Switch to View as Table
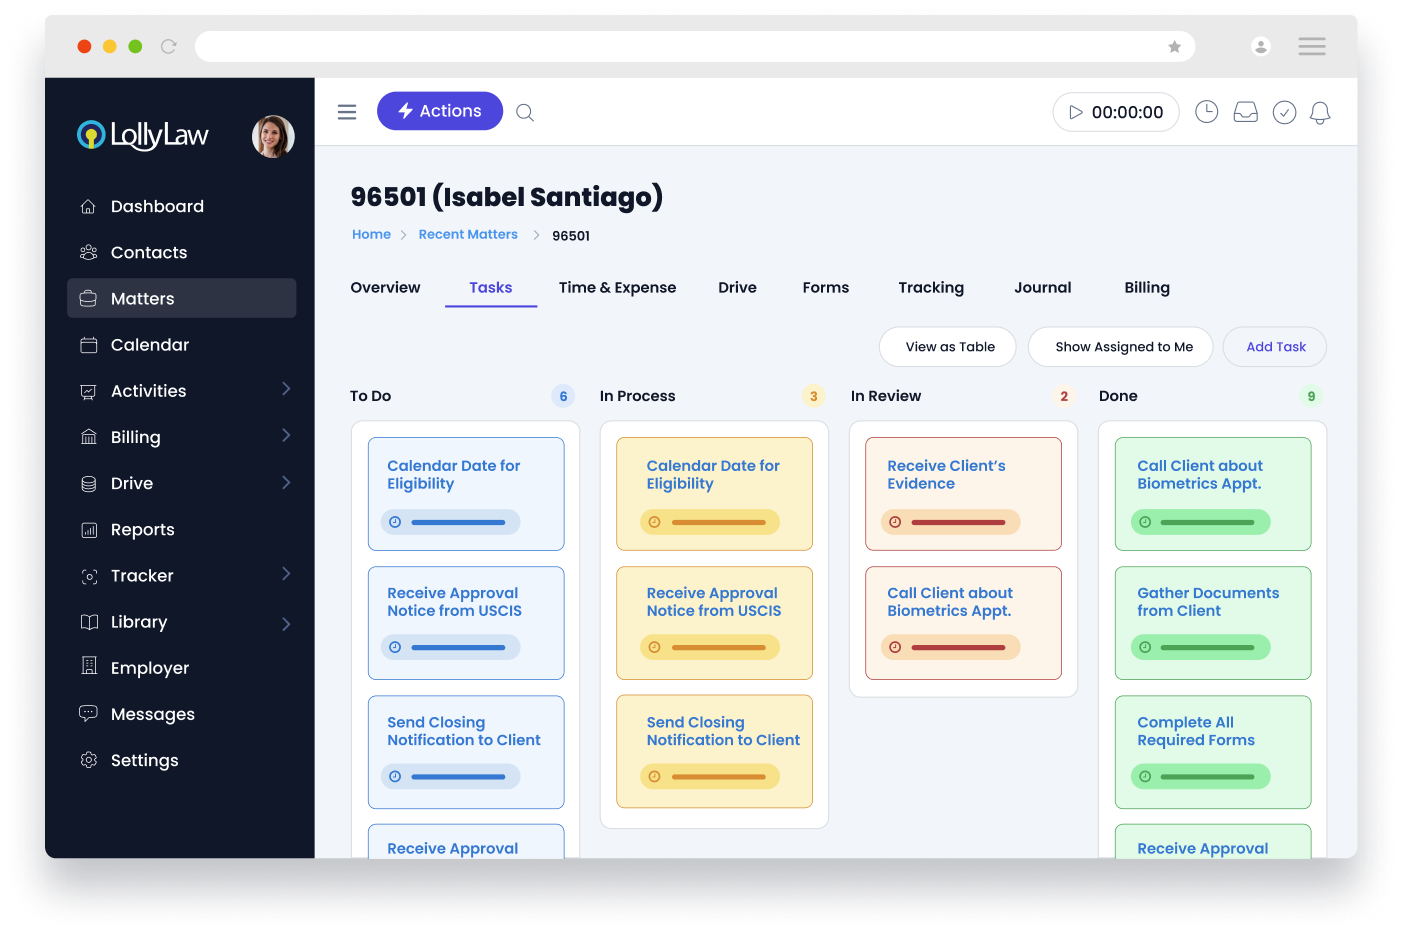 click(x=949, y=347)
